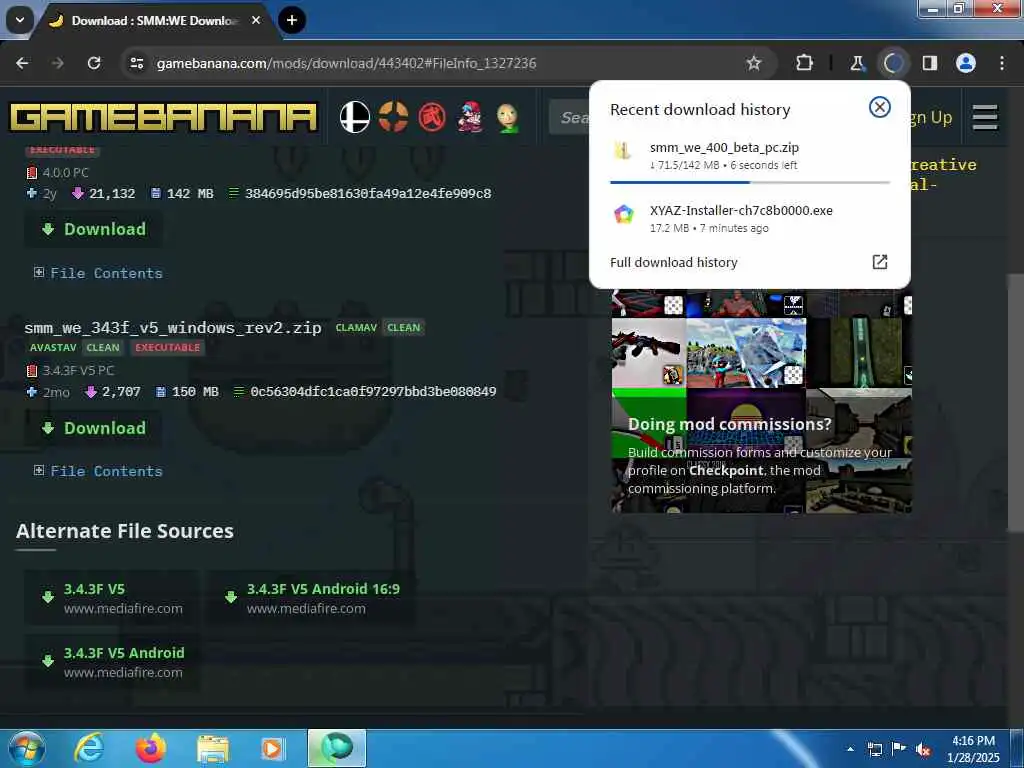Open a new browser tab
The height and width of the screenshot is (768, 1024).
[x=292, y=20]
